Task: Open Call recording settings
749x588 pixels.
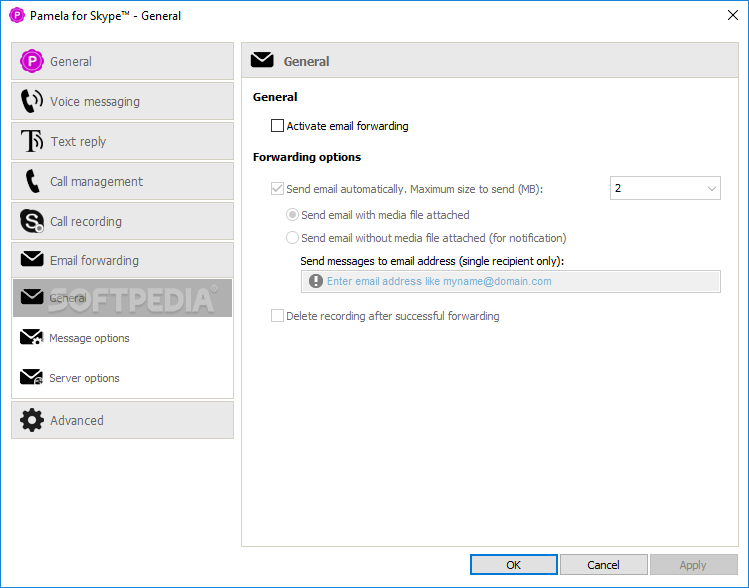Action: point(122,221)
